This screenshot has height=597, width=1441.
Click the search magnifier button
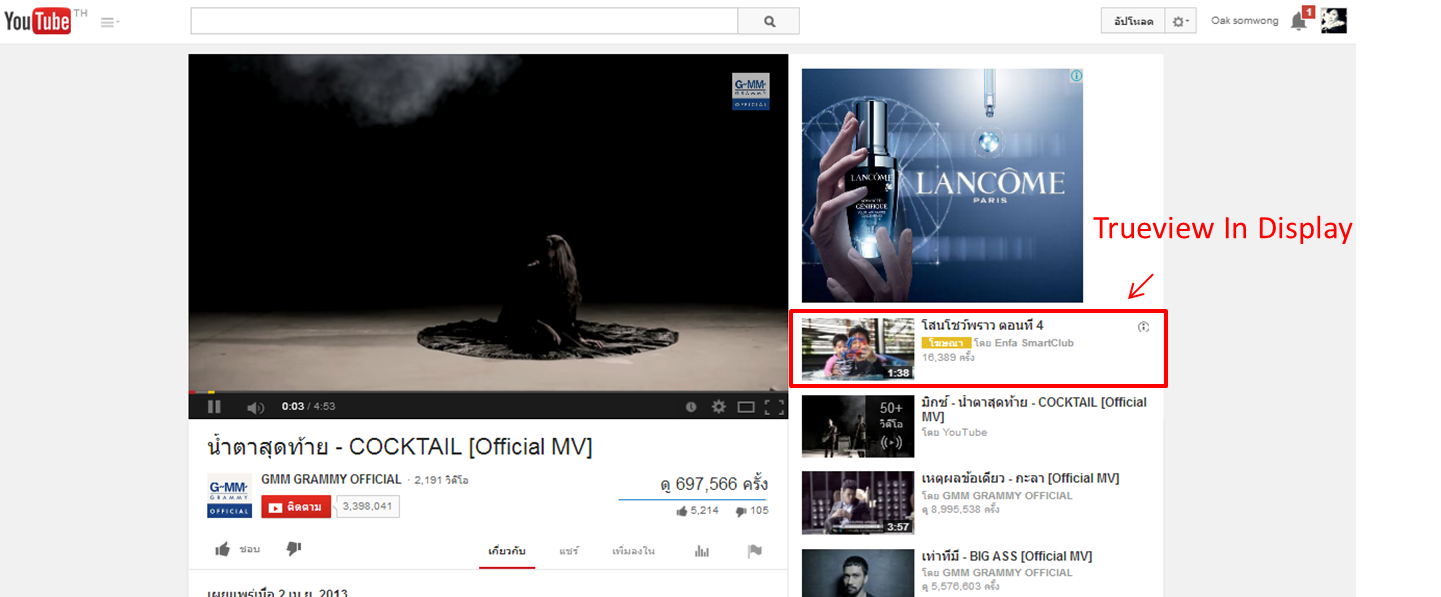pyautogui.click(x=769, y=21)
